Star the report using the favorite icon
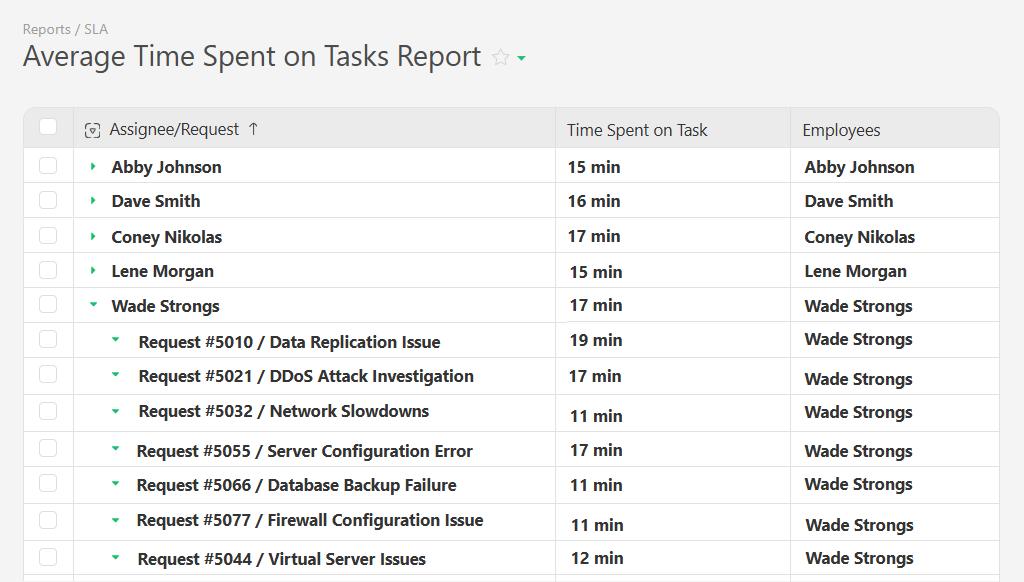Screen dimensions: 1024x582 point(503,57)
